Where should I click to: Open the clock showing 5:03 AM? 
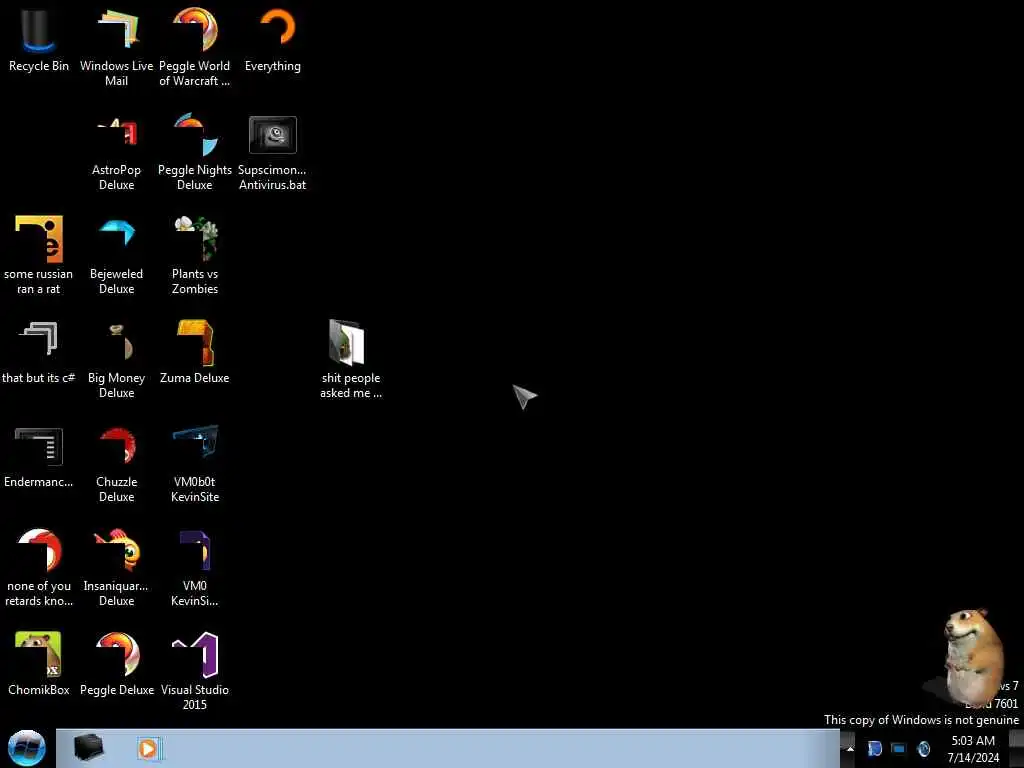(973, 749)
